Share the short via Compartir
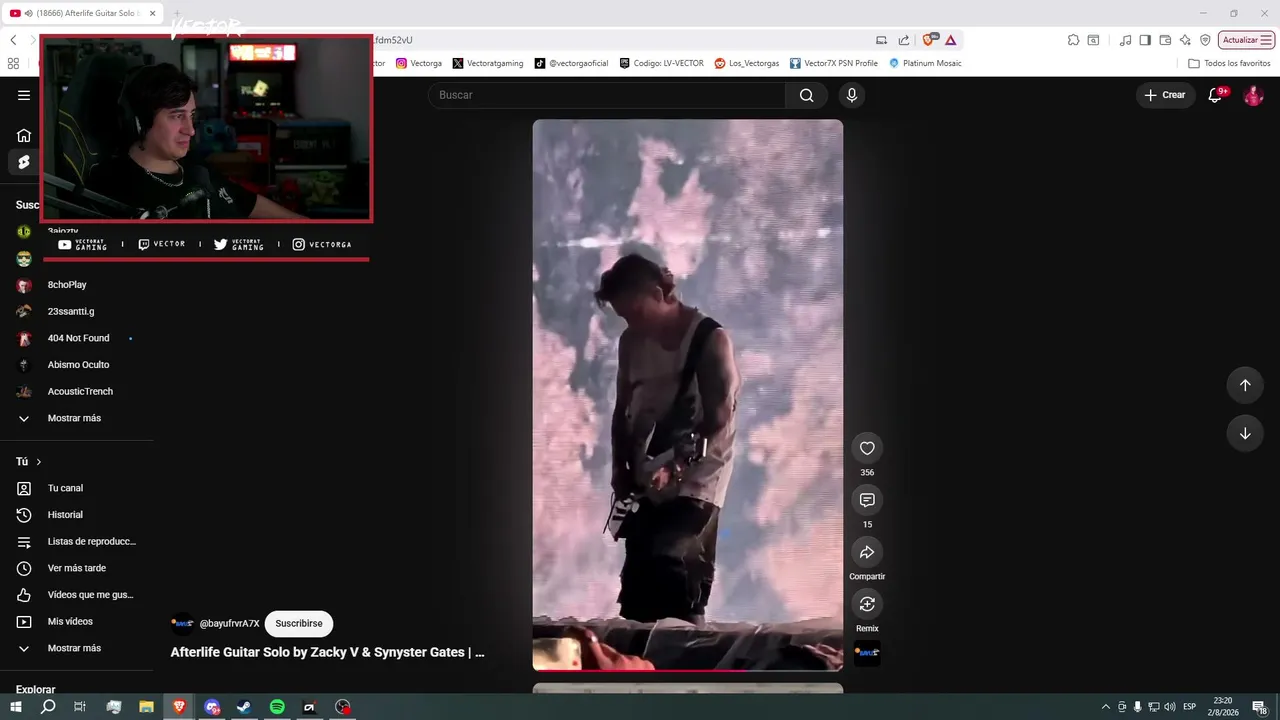The height and width of the screenshot is (720, 1280). [x=867, y=552]
